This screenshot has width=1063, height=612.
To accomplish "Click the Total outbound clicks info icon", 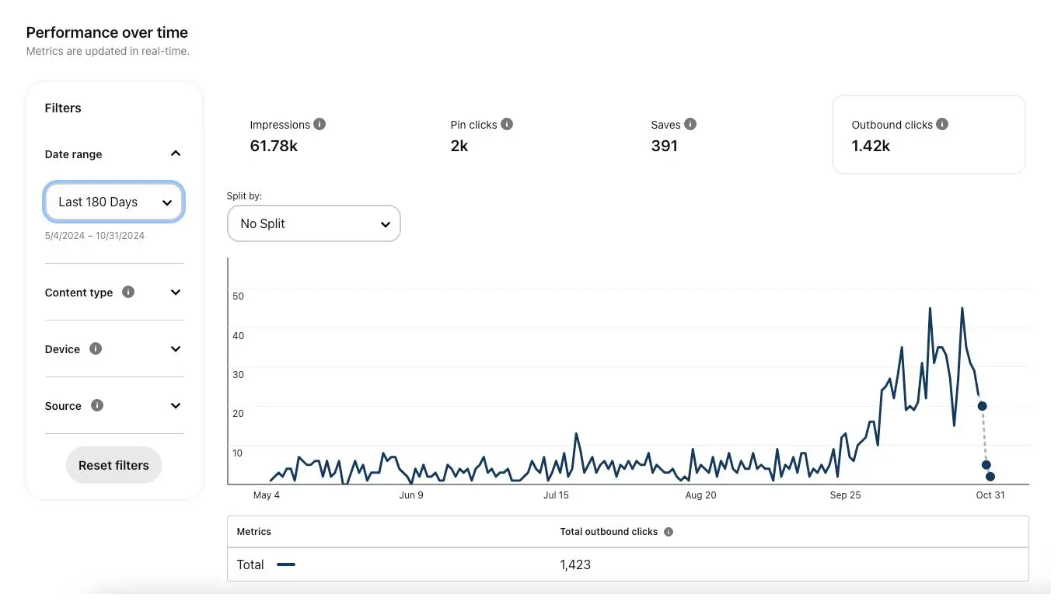I will click(x=668, y=532).
